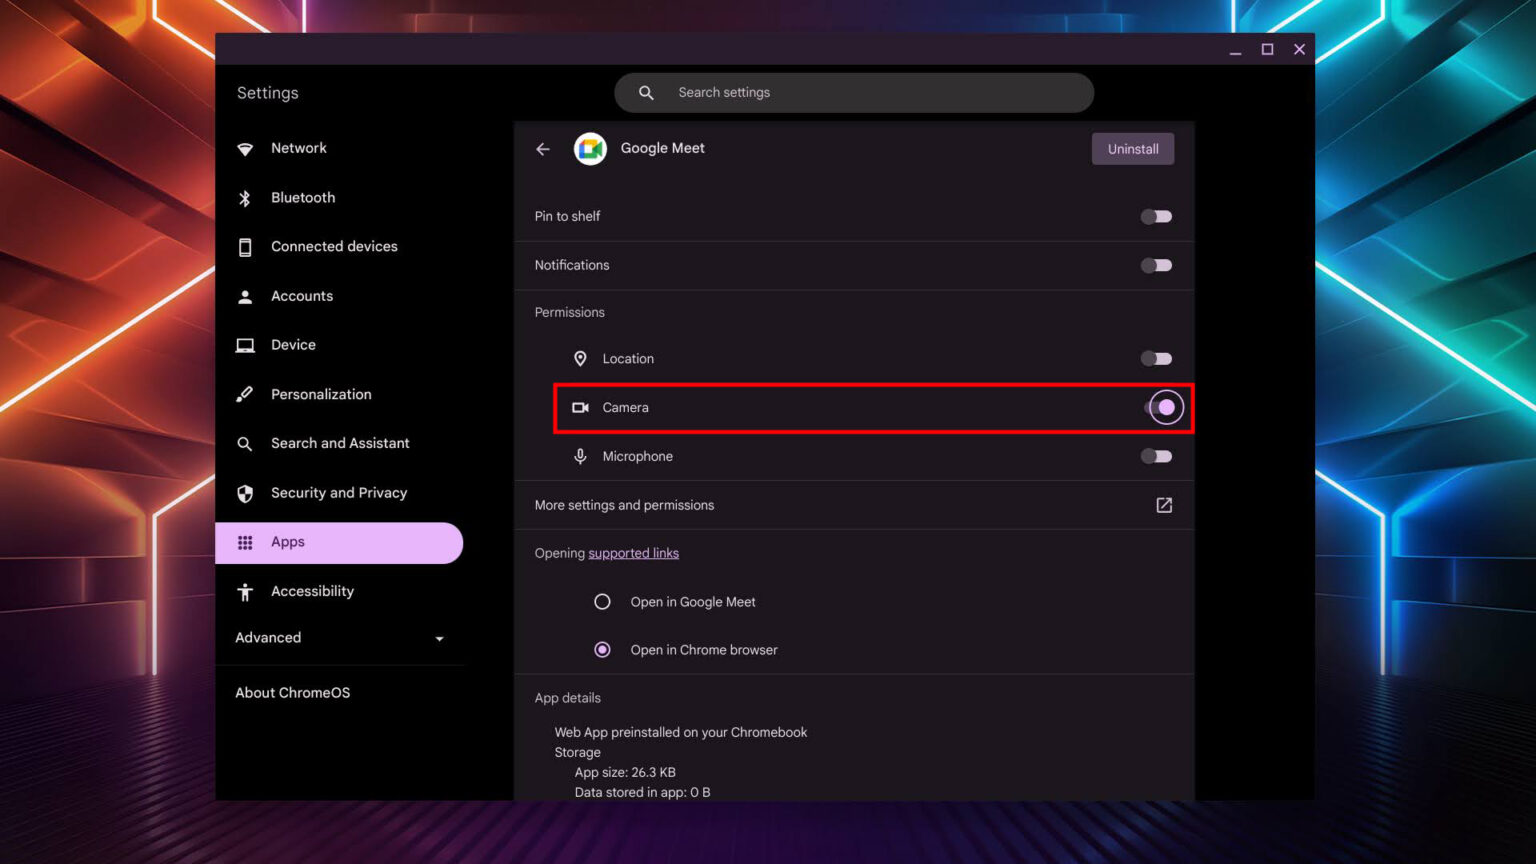The image size is (1536, 864).
Task: Click the Google Meet app icon
Action: coord(590,148)
